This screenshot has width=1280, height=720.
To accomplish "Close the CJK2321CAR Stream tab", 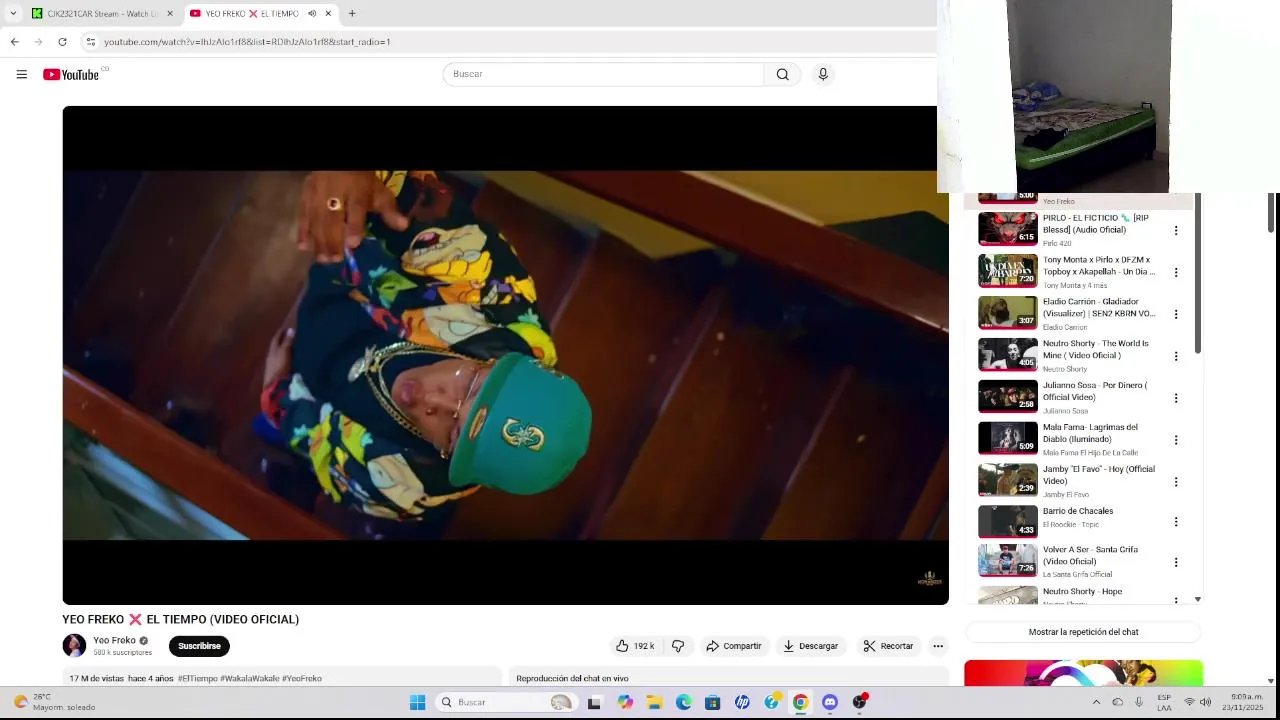I will pos(169,13).
